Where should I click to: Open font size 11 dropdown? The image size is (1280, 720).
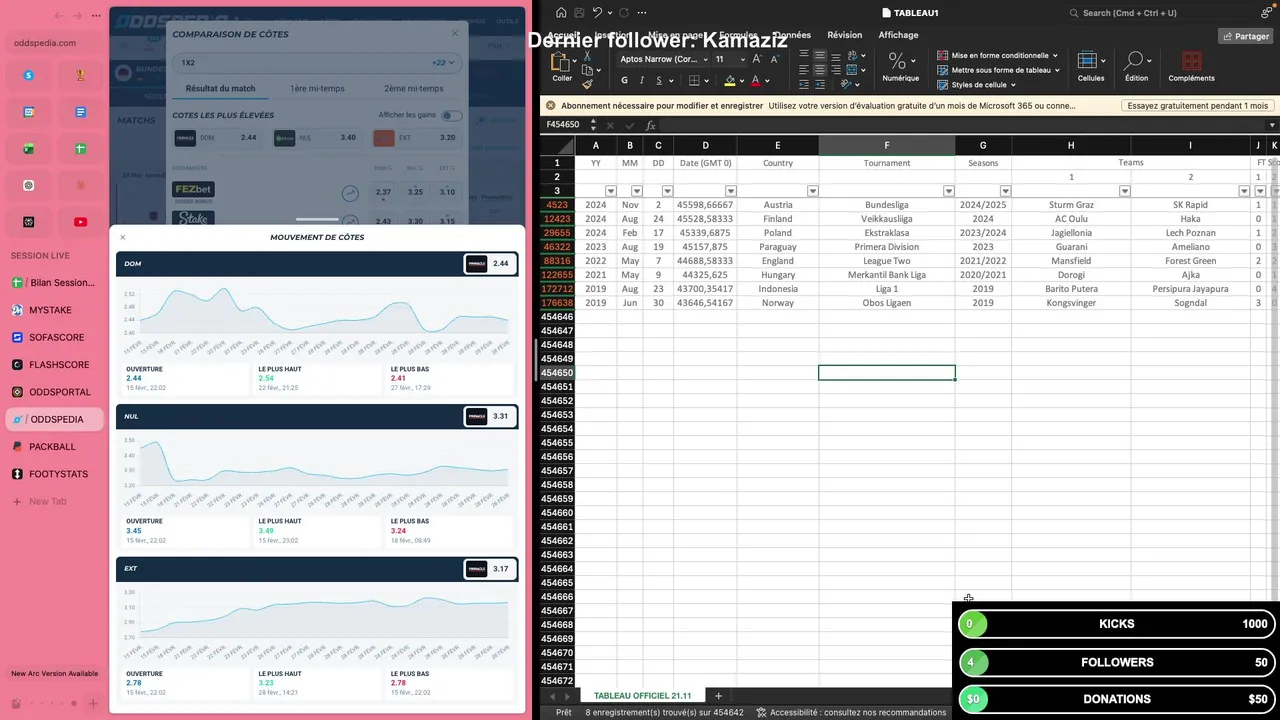742,59
